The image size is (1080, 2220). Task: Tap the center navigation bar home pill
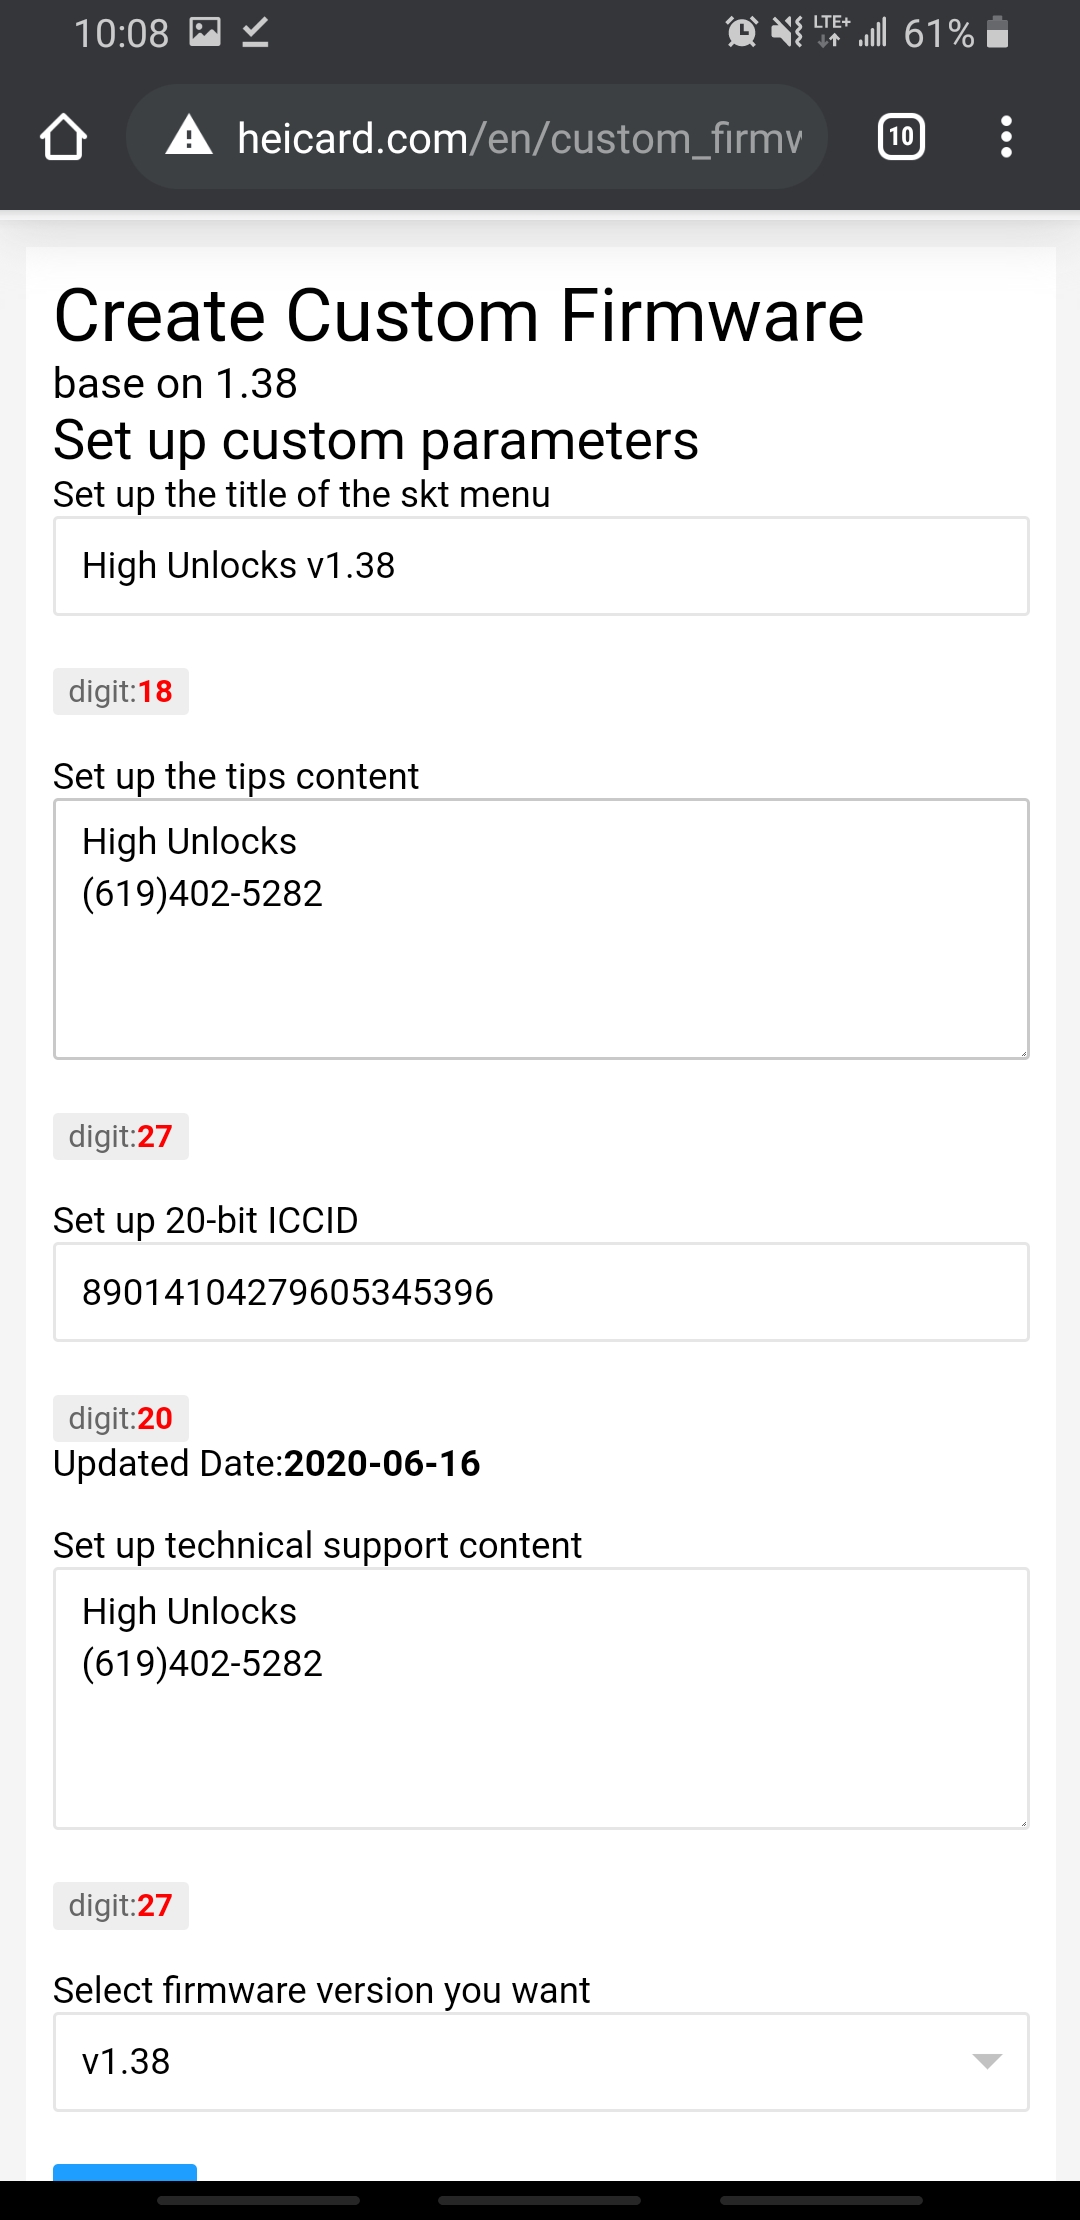point(540,2200)
